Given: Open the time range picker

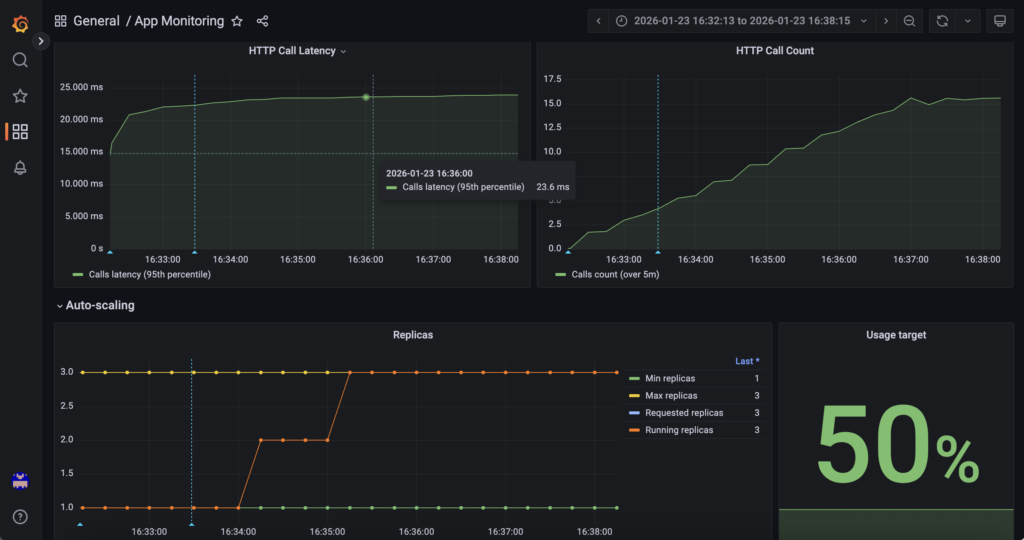Looking at the screenshot, I should (734, 21).
